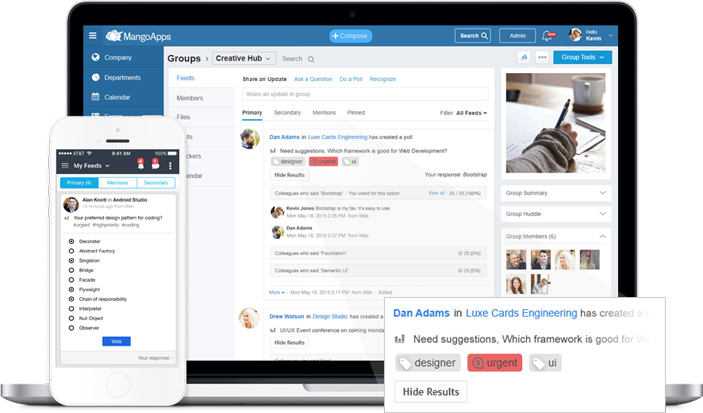Screen dimensions: 703x413
Task: Click Kevin's profile avatar in the header
Action: pyautogui.click(x=575, y=35)
